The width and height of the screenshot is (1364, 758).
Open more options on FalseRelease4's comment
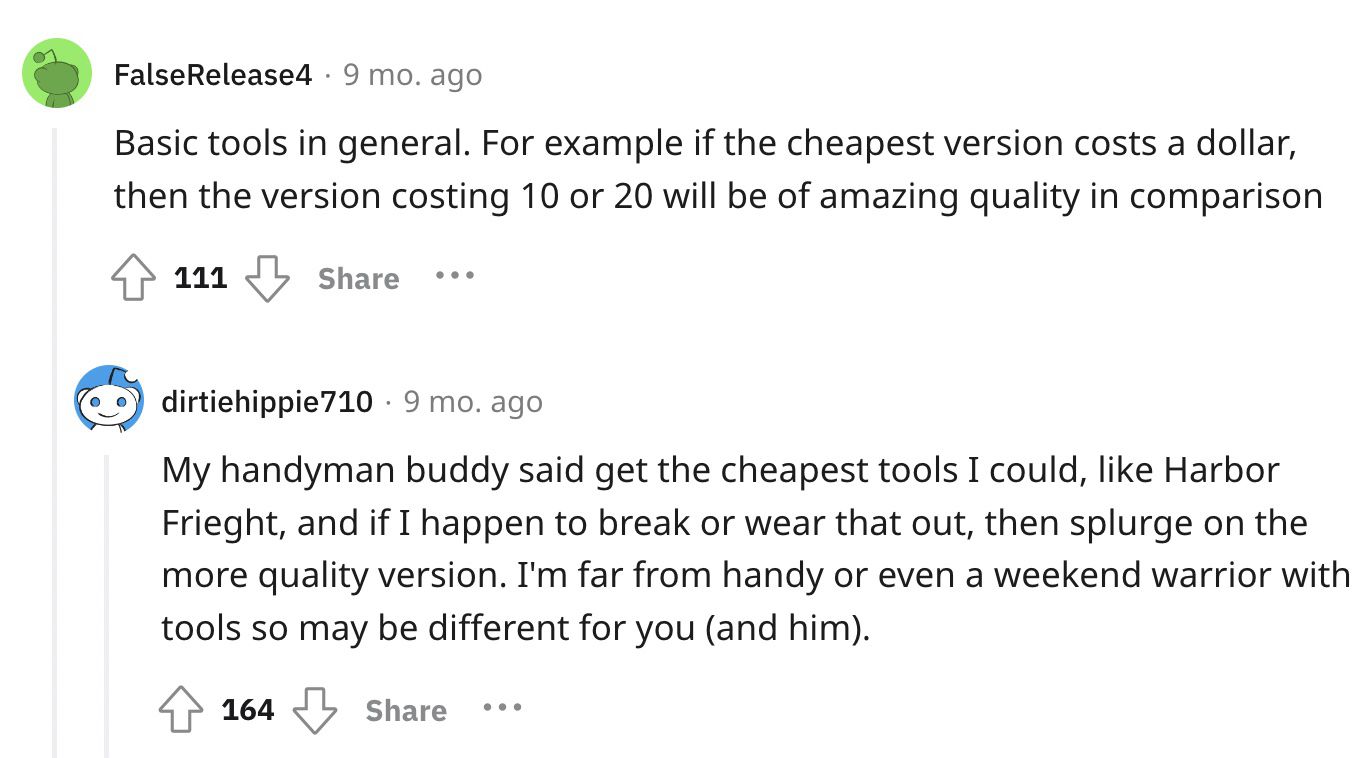pyautogui.click(x=455, y=276)
